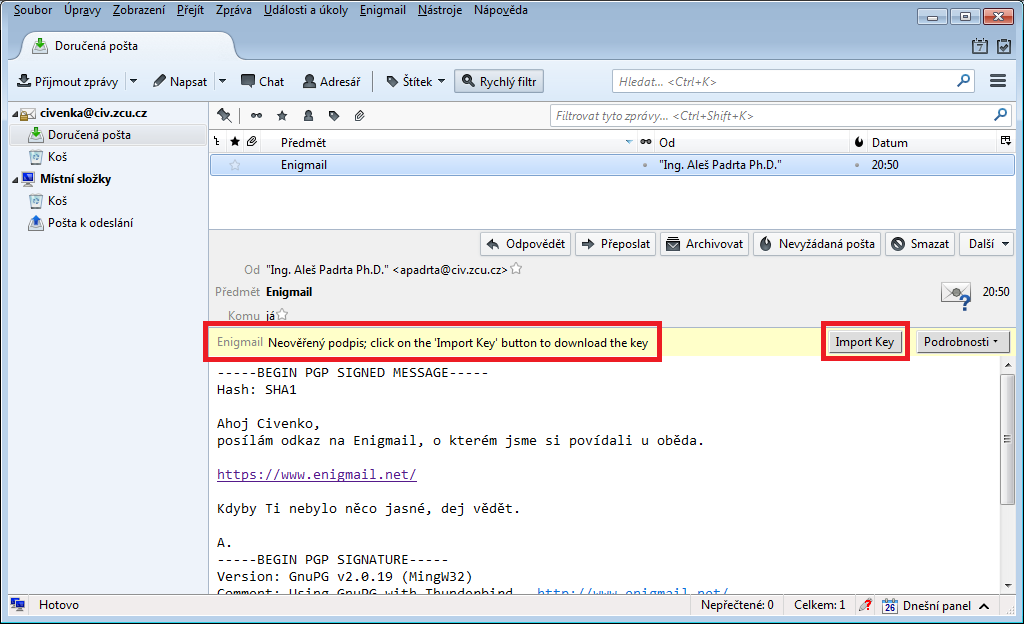Toggle the pin quick filter icon
This screenshot has height=624, width=1024.
225,116
